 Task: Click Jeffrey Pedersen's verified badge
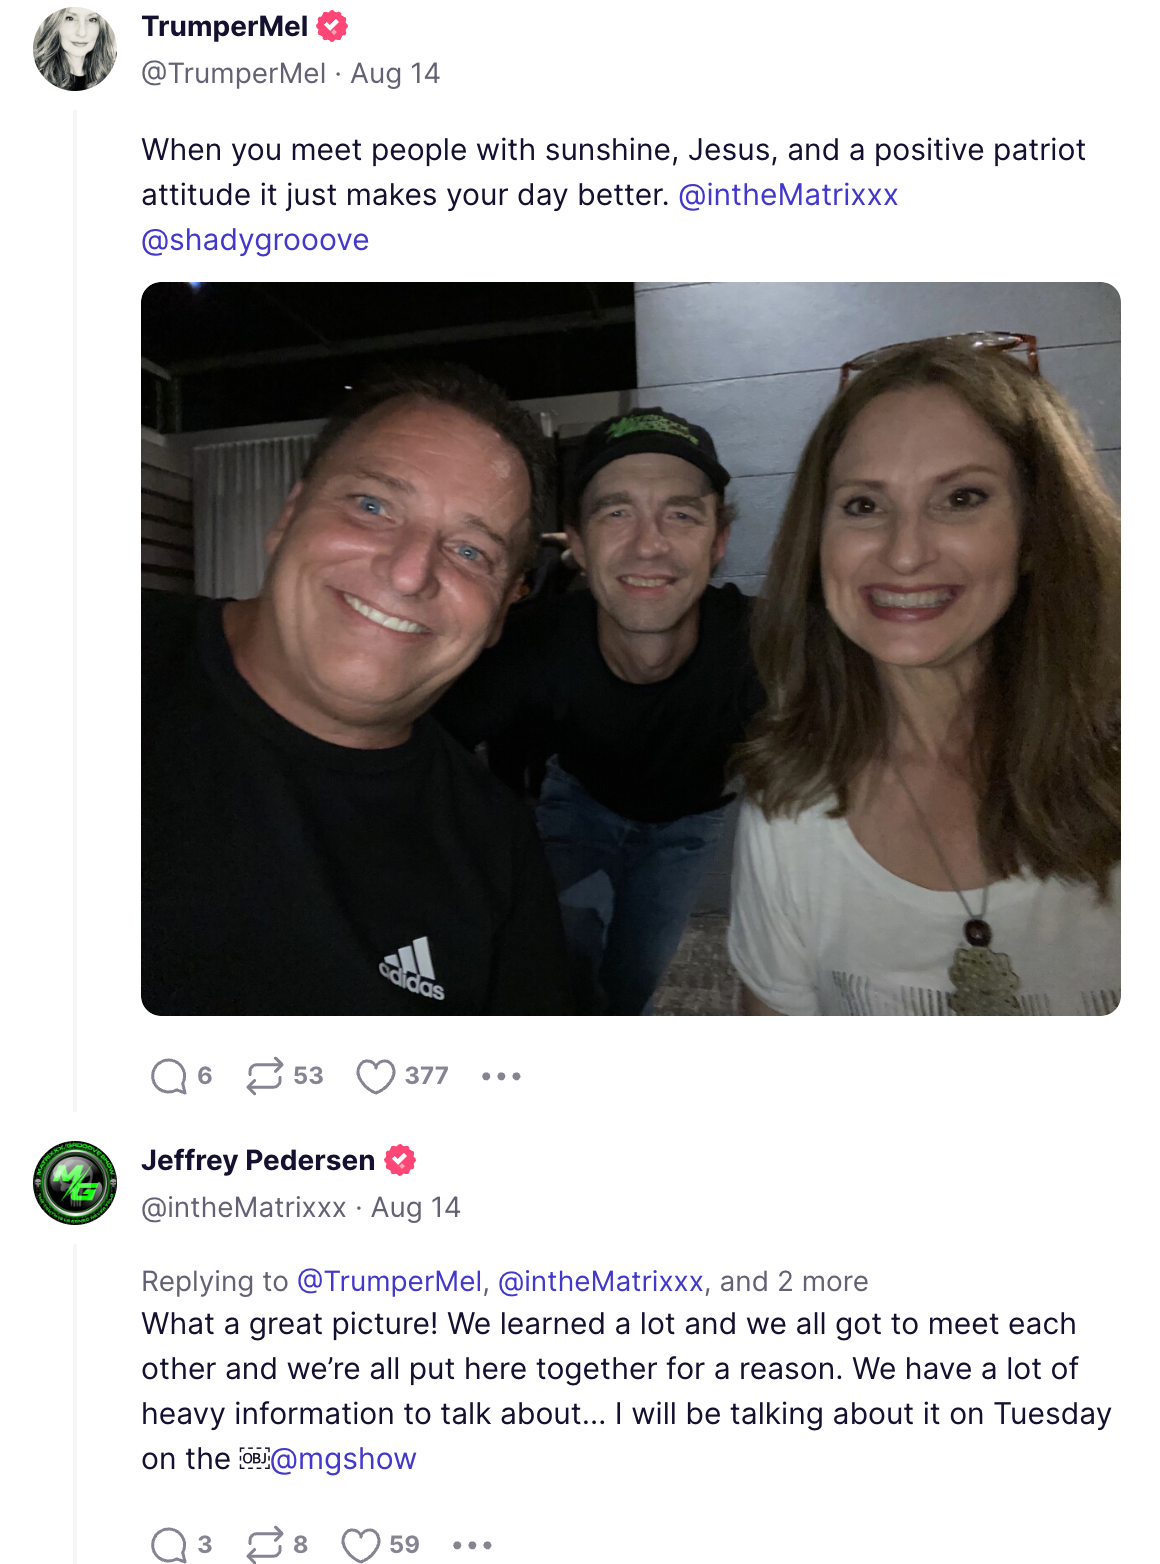pos(400,1160)
